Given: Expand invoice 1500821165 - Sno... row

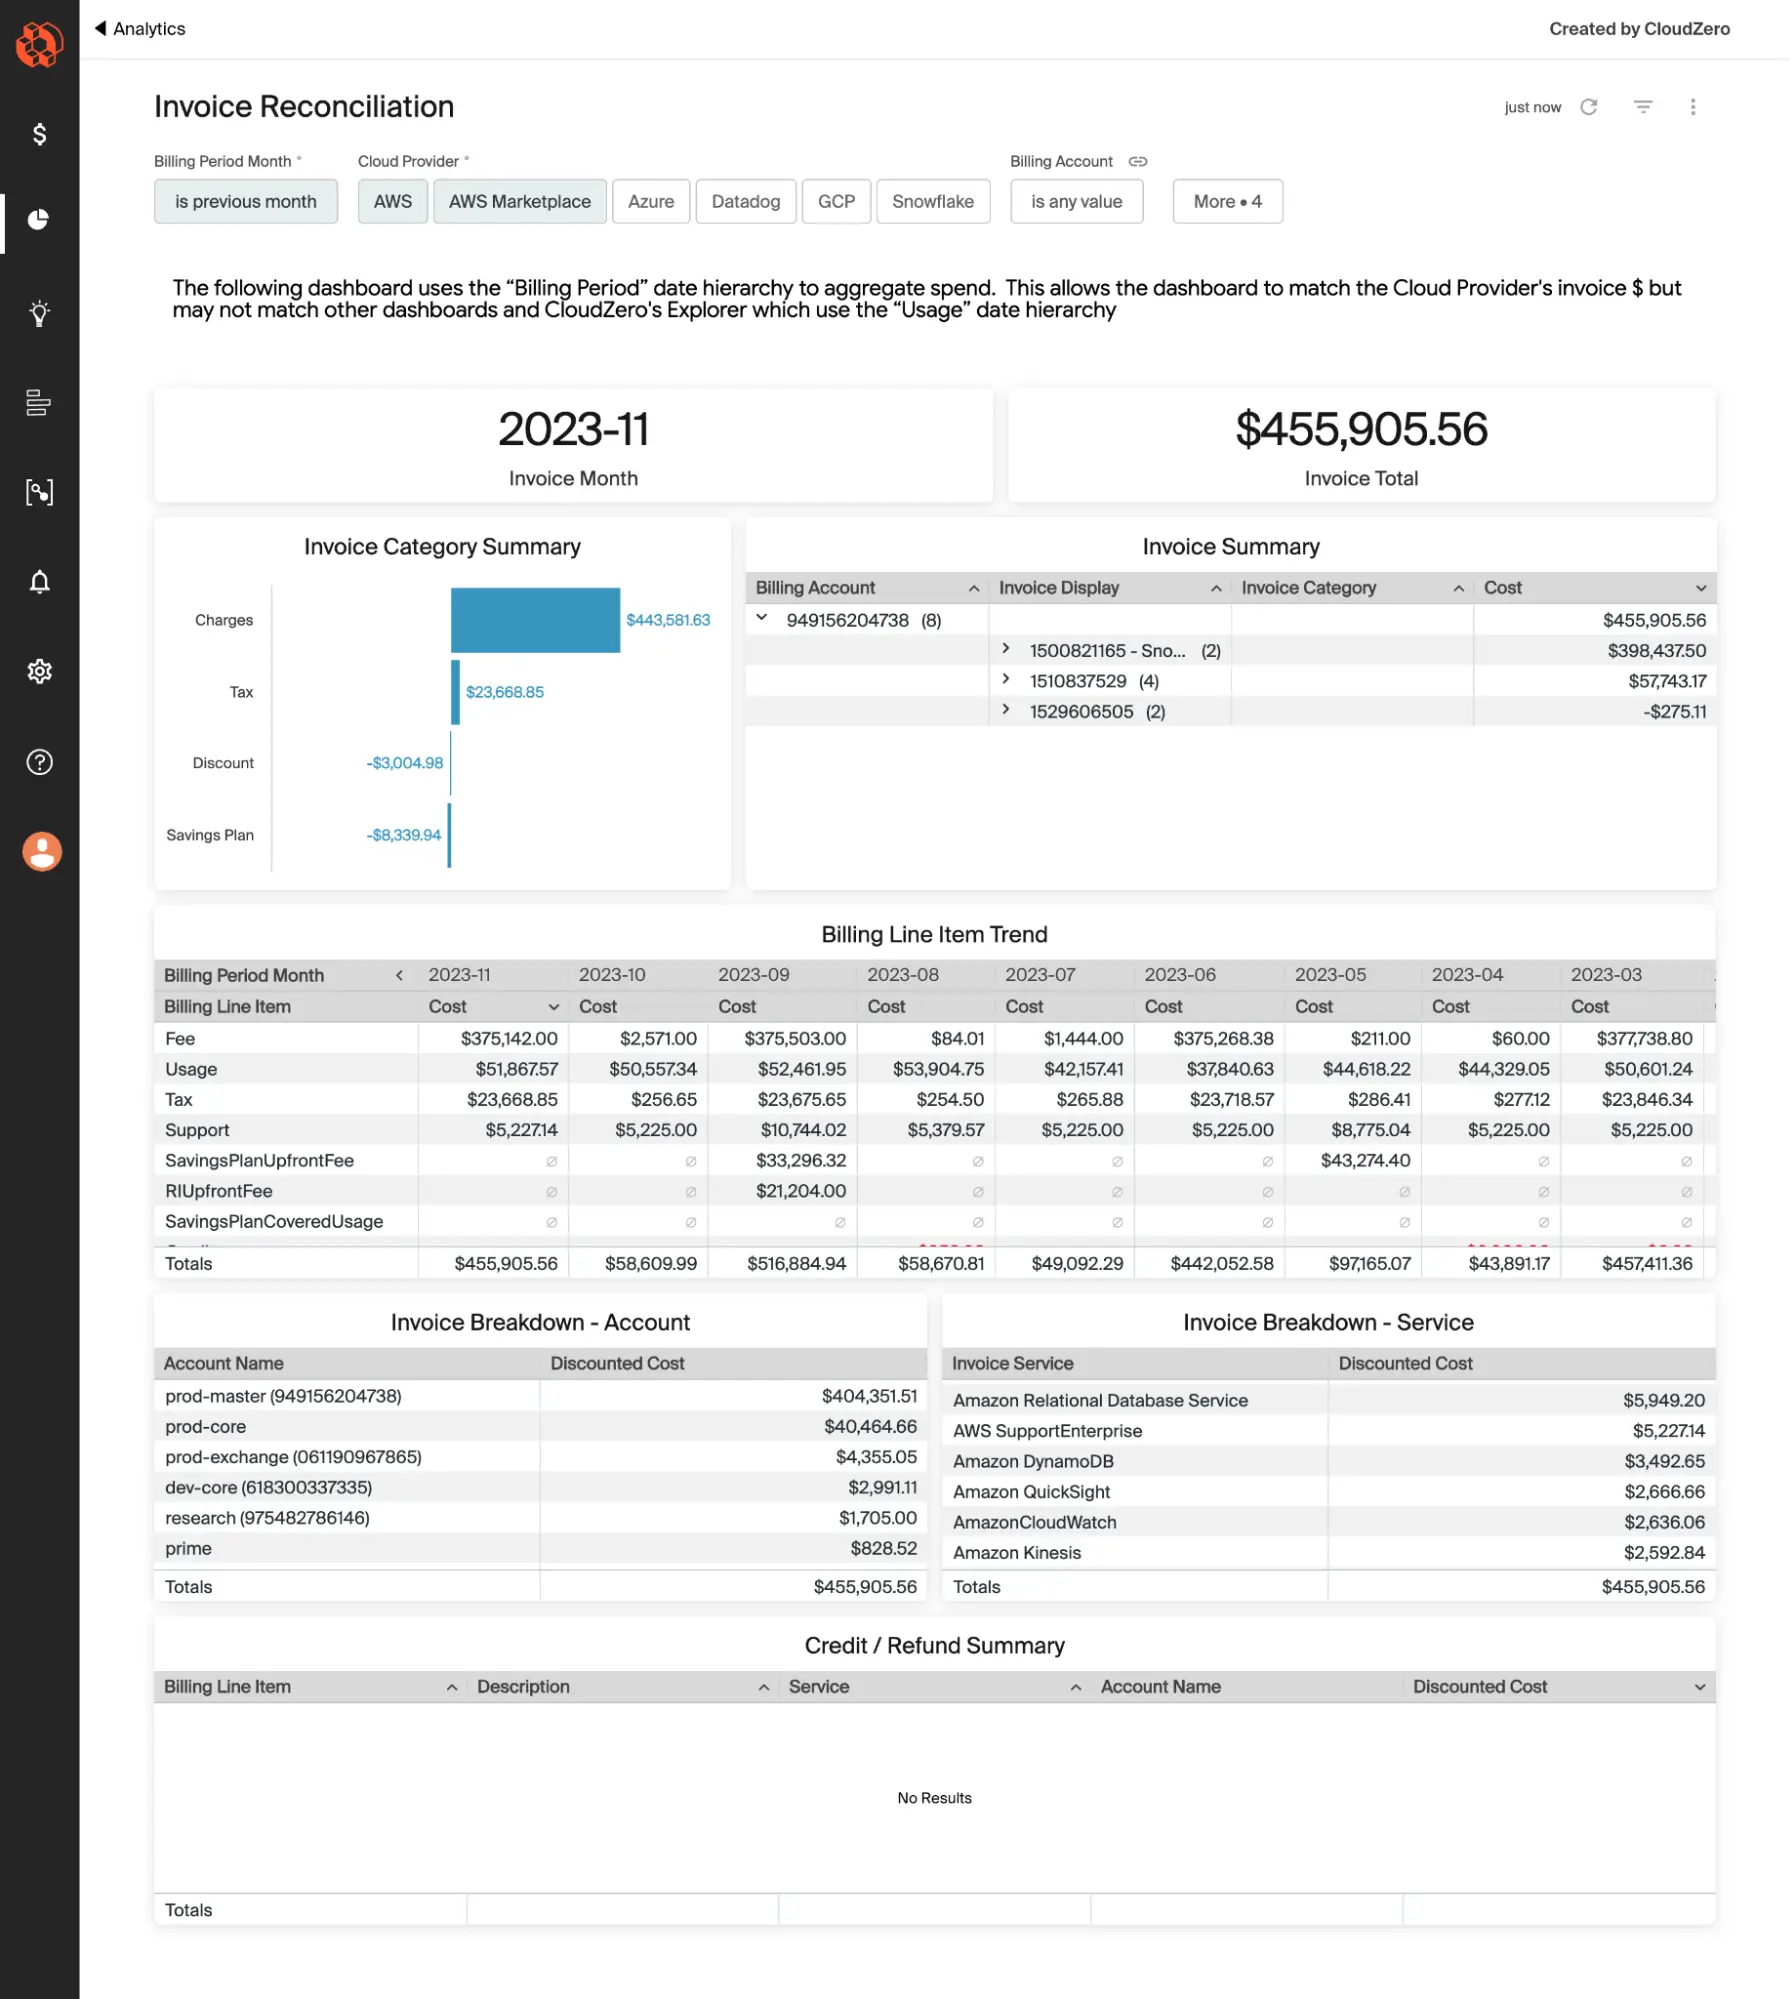Looking at the screenshot, I should (x=1006, y=650).
